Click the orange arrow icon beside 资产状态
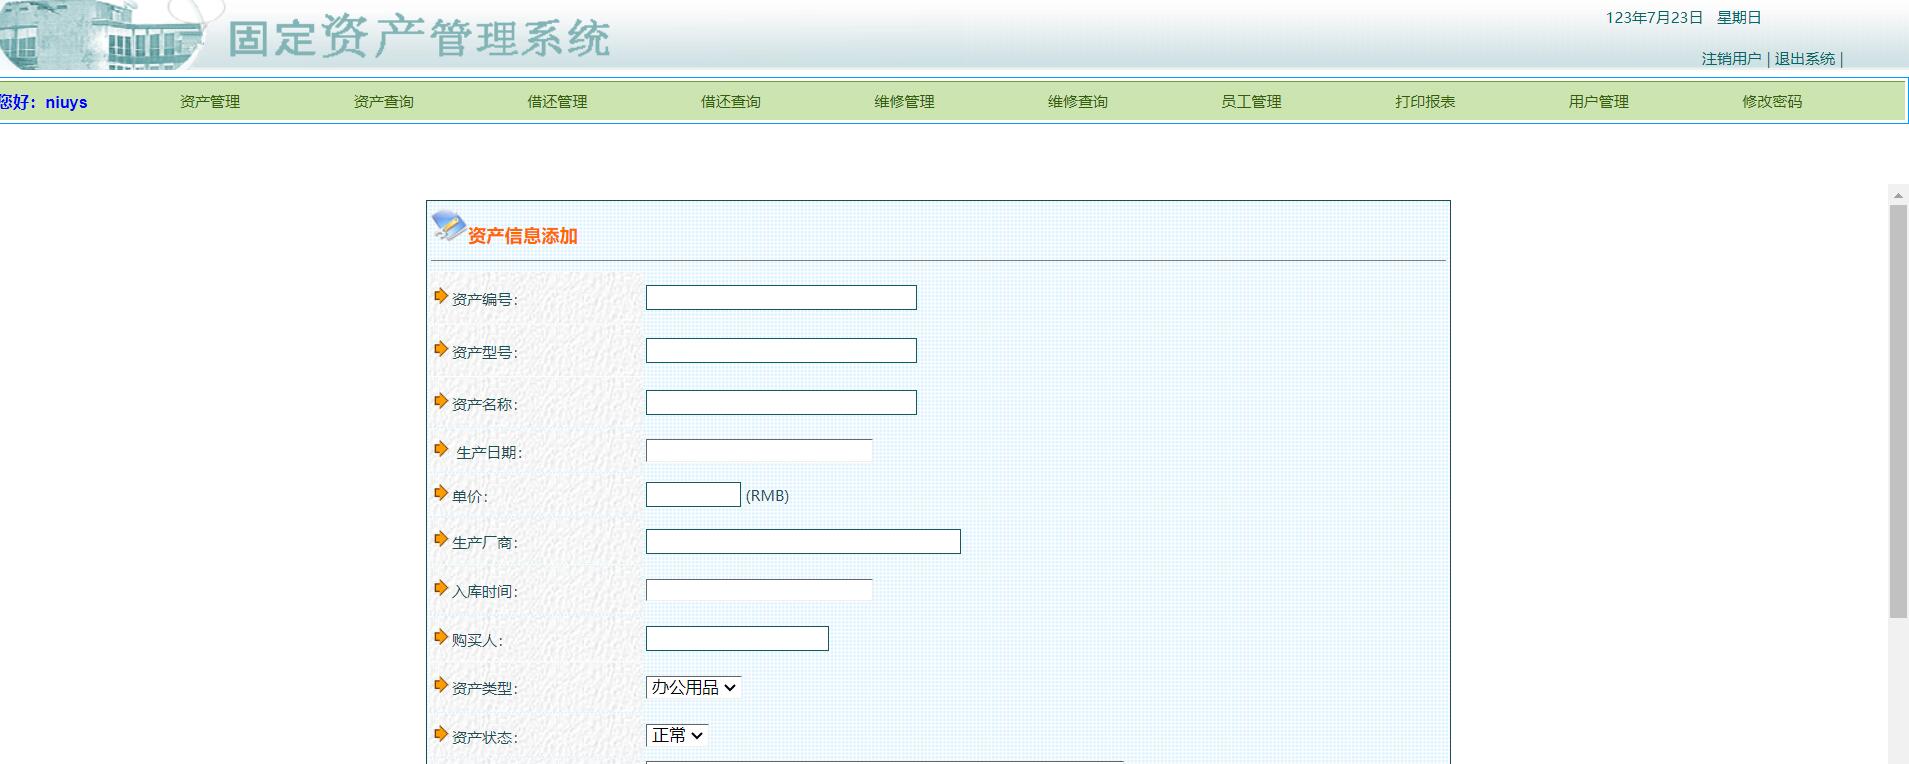 pos(441,734)
